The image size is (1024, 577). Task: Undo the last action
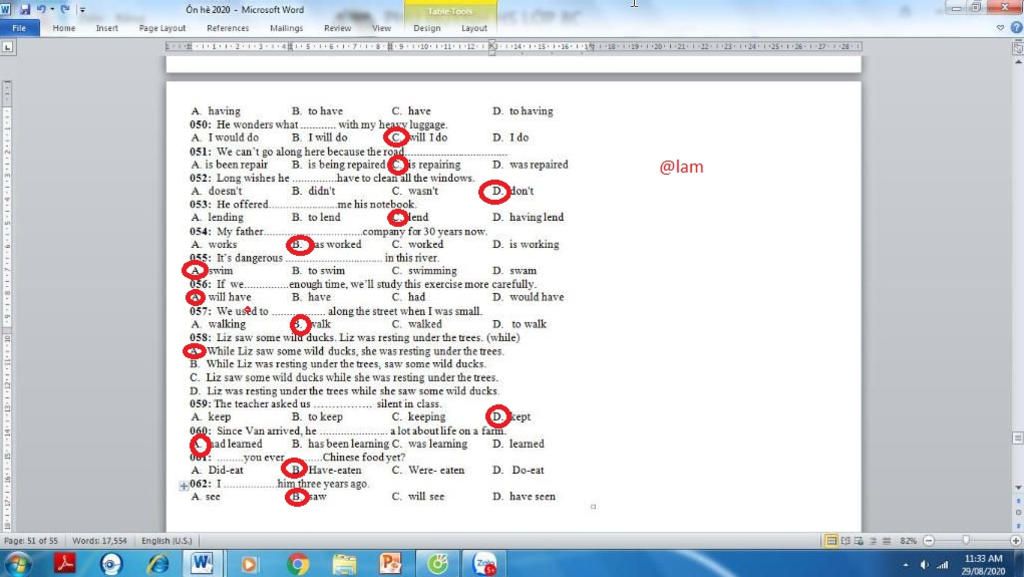pyautogui.click(x=42, y=9)
